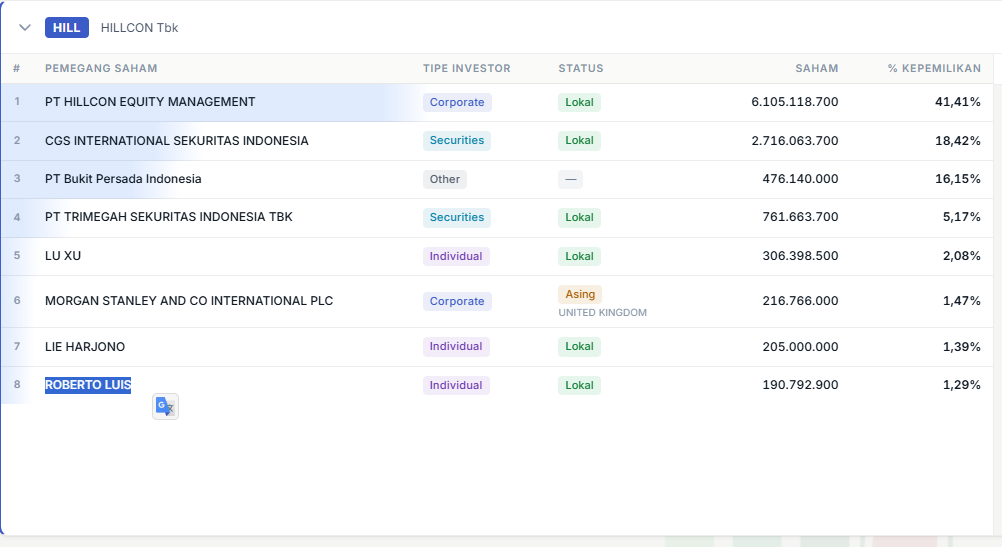Click Individual tag in LU XU row
The width and height of the screenshot is (1002, 547).
[x=456, y=256]
